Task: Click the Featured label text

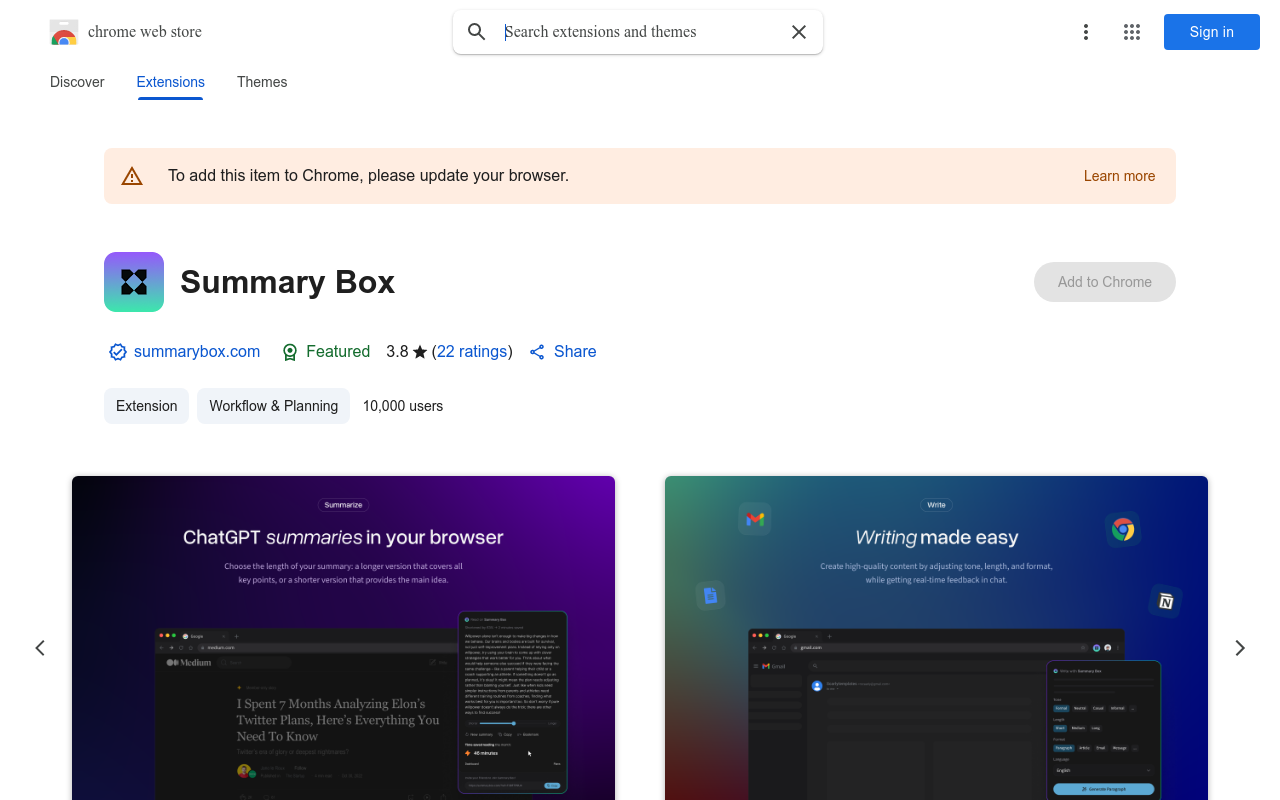Action: 338,352
